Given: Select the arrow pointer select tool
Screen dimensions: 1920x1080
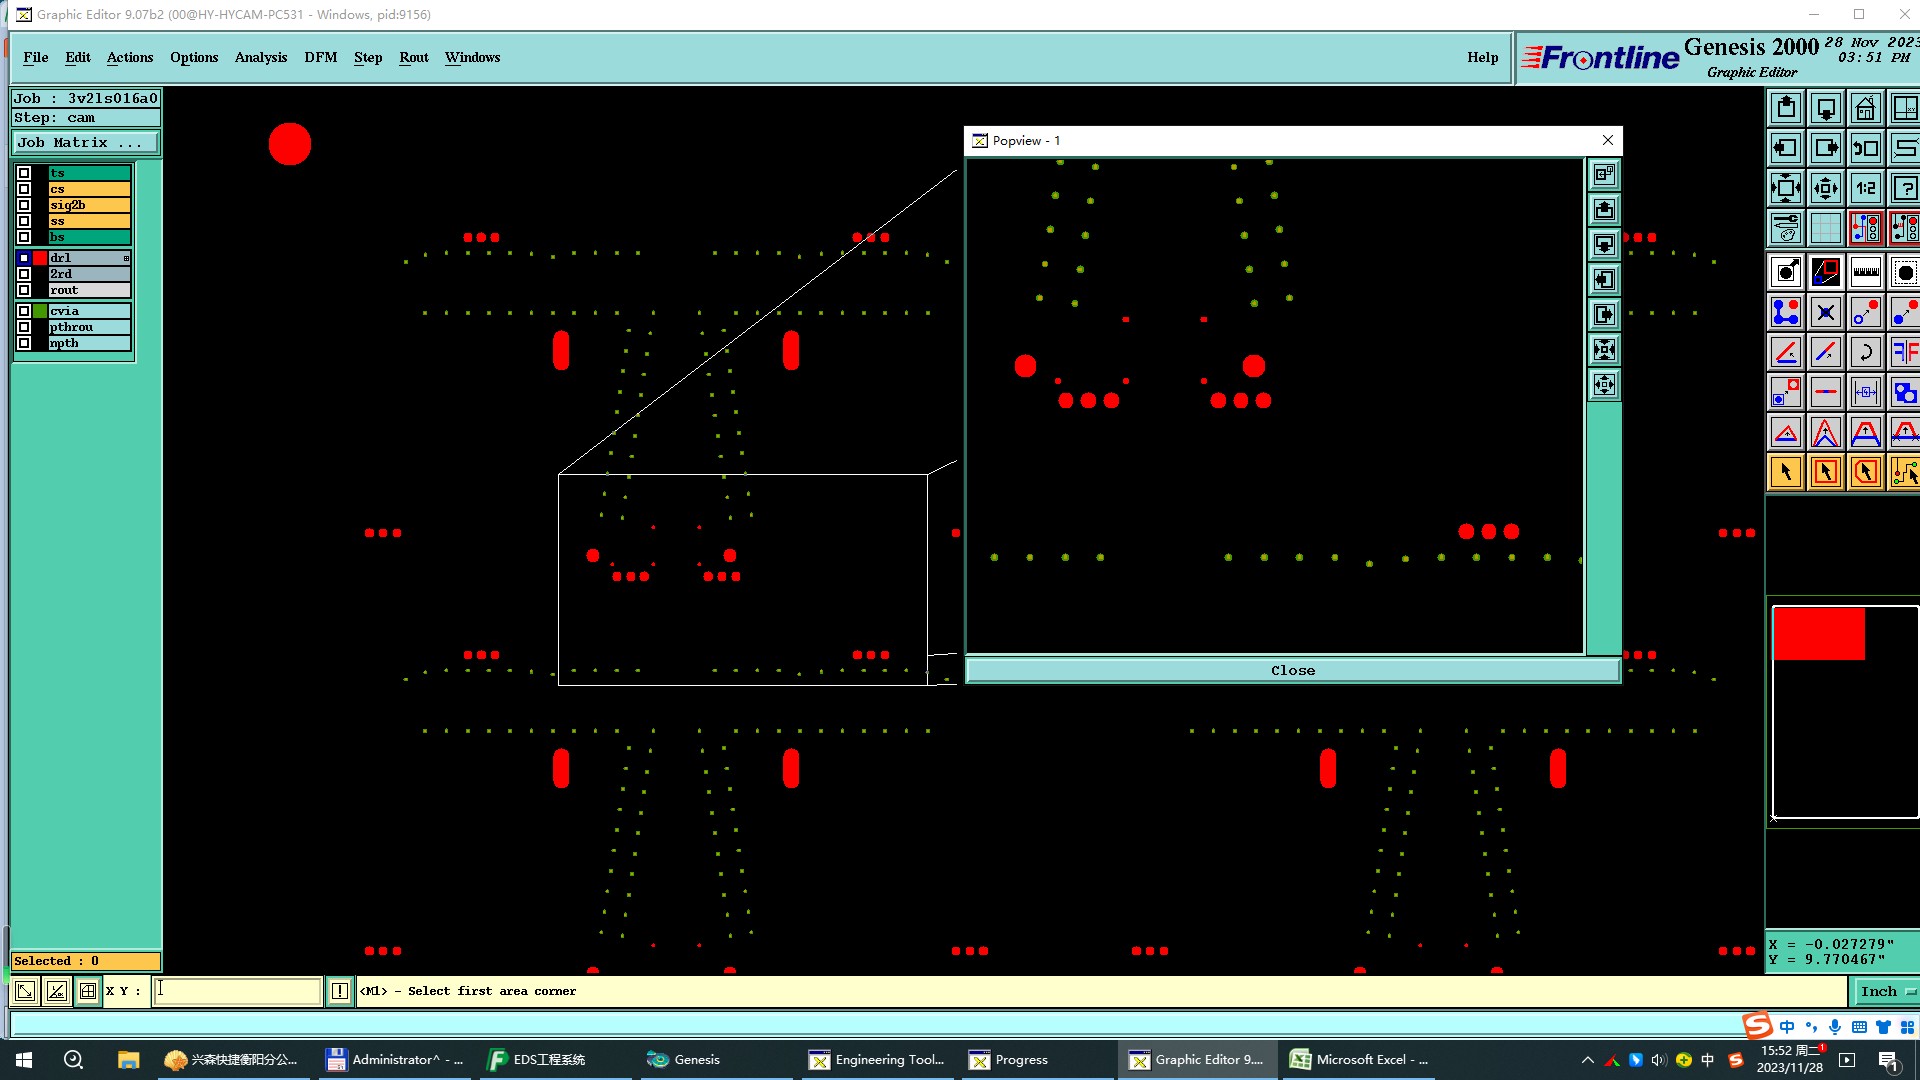Looking at the screenshot, I should point(1786,472).
